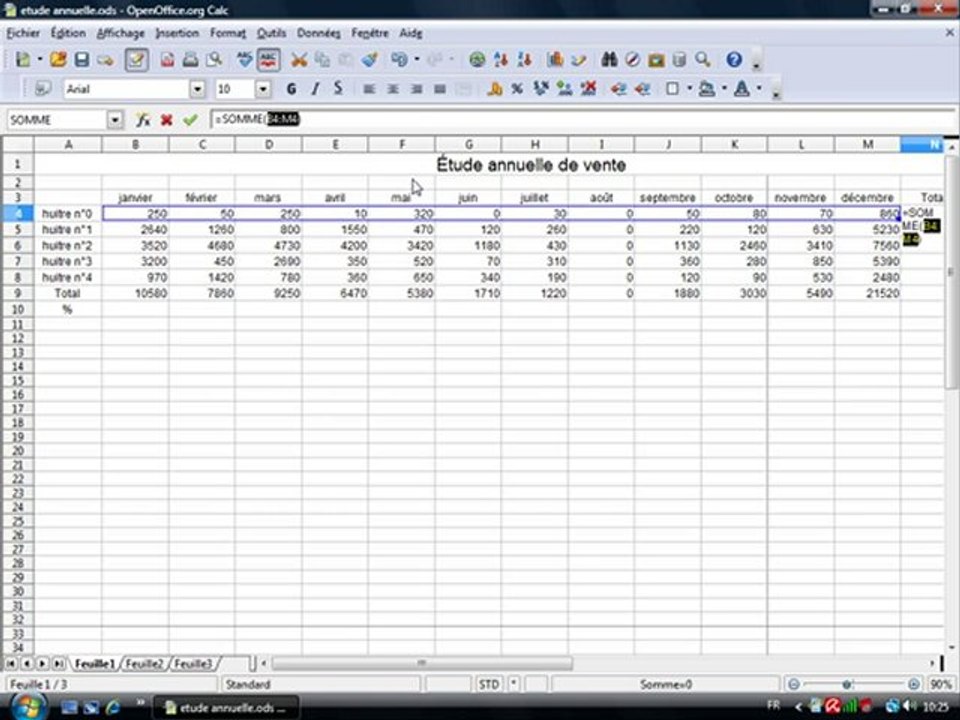Toggle Underline S formatting

tap(338, 89)
